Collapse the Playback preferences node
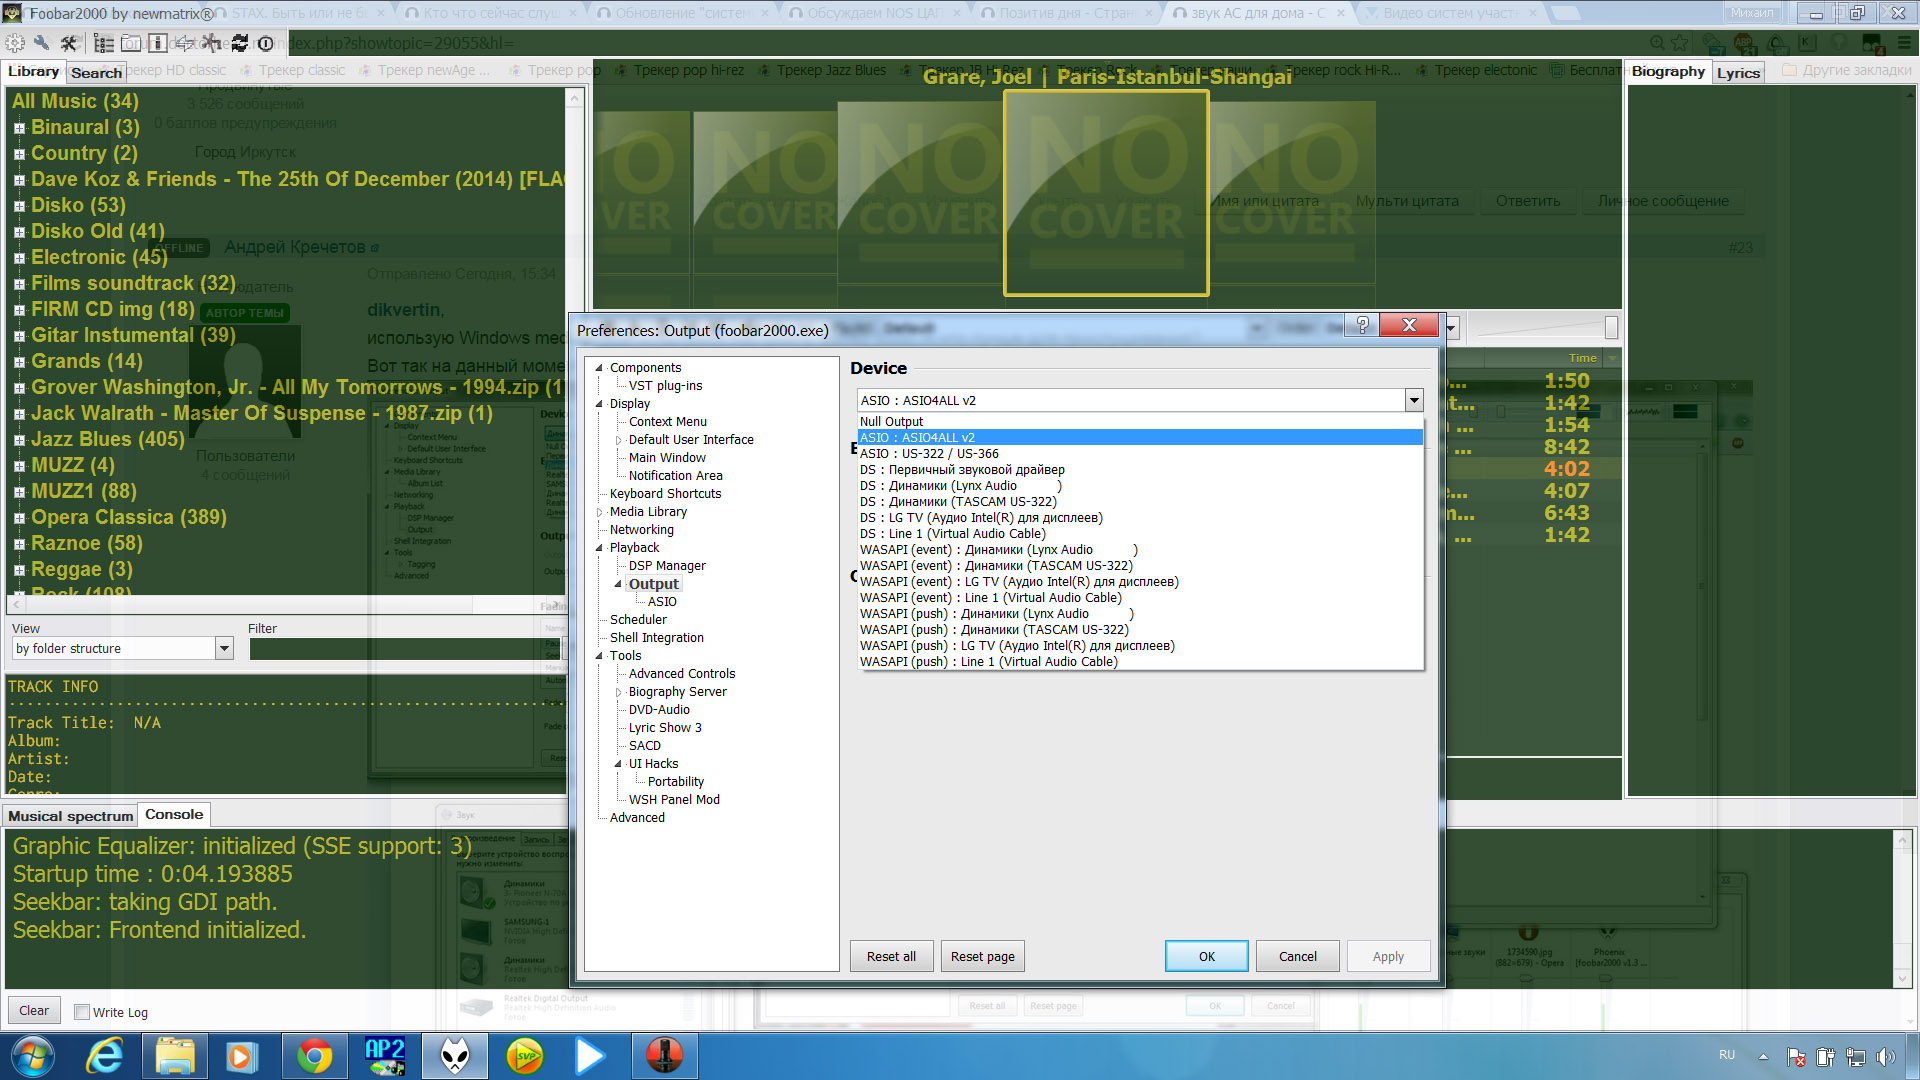 [599, 548]
